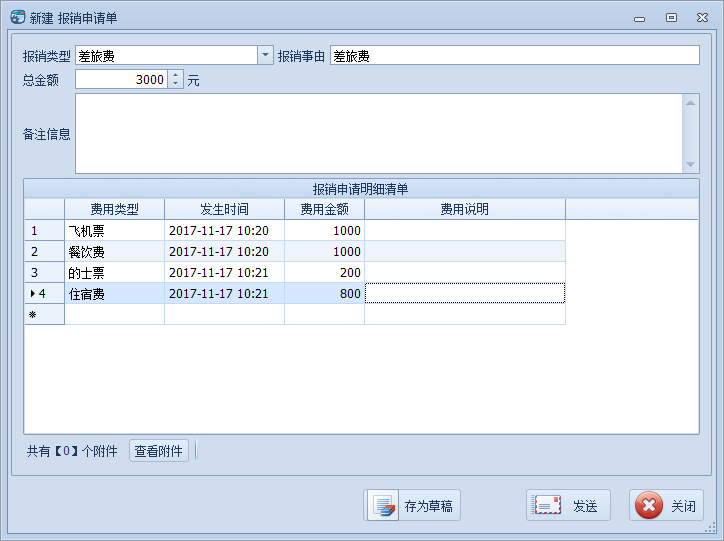The height and width of the screenshot is (541, 724).
Task: Focus the 报销事由 text field
Action: click(x=514, y=55)
